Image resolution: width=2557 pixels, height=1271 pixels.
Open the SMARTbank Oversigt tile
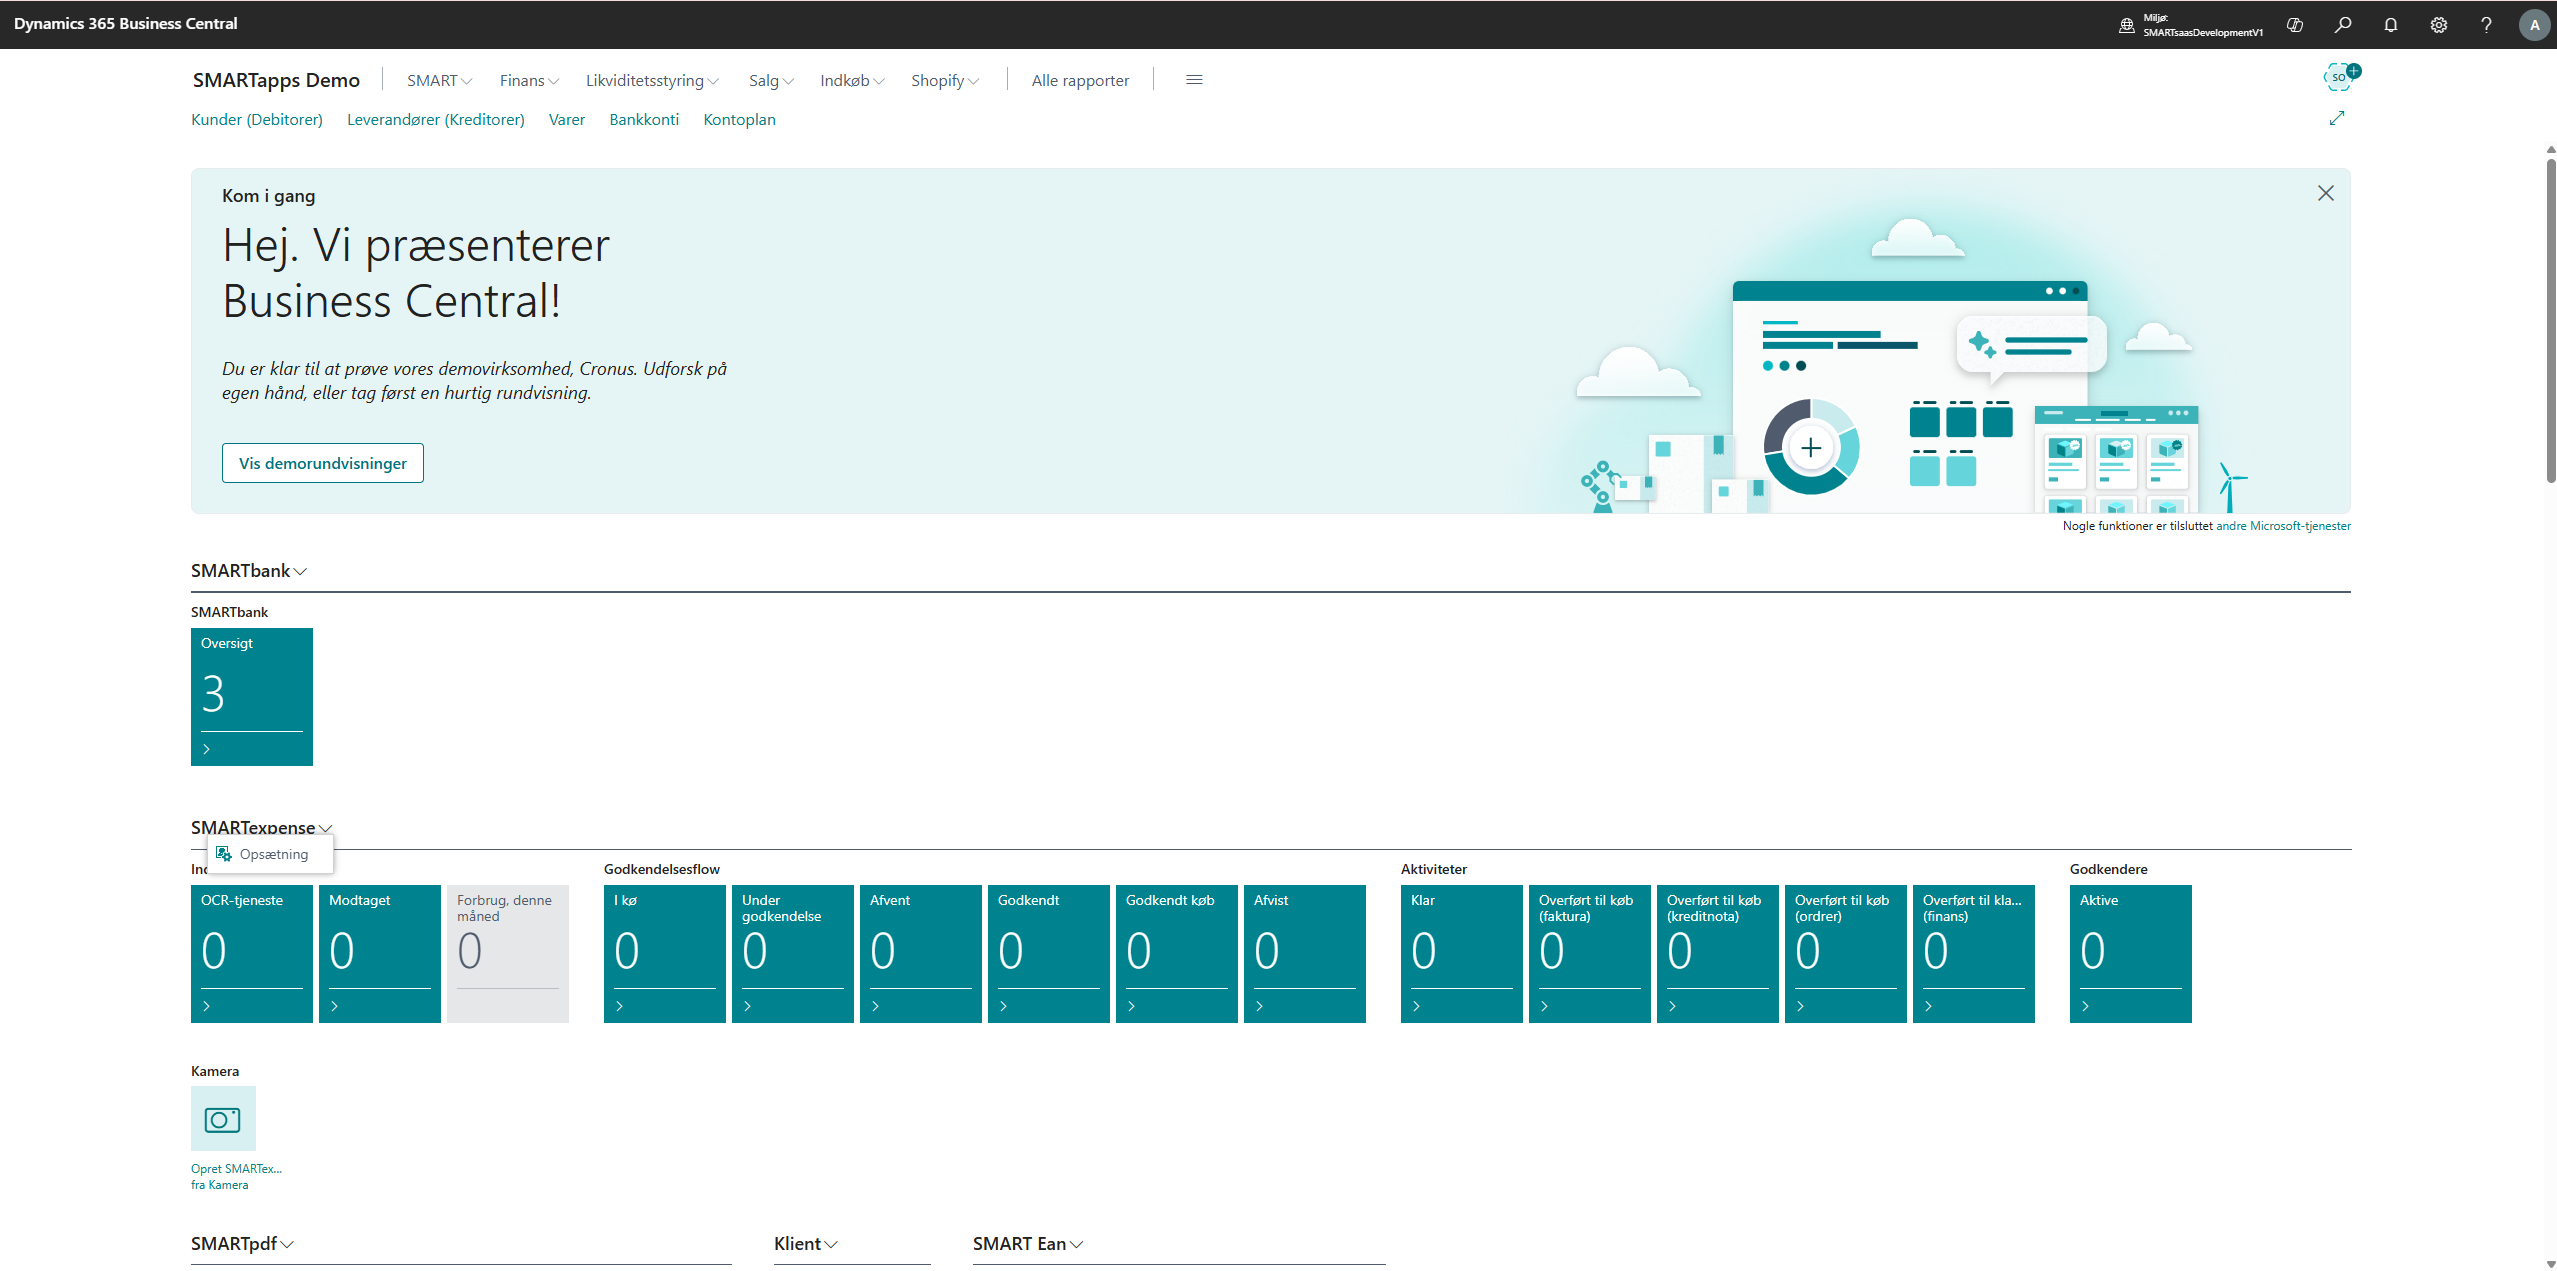pyautogui.click(x=251, y=696)
